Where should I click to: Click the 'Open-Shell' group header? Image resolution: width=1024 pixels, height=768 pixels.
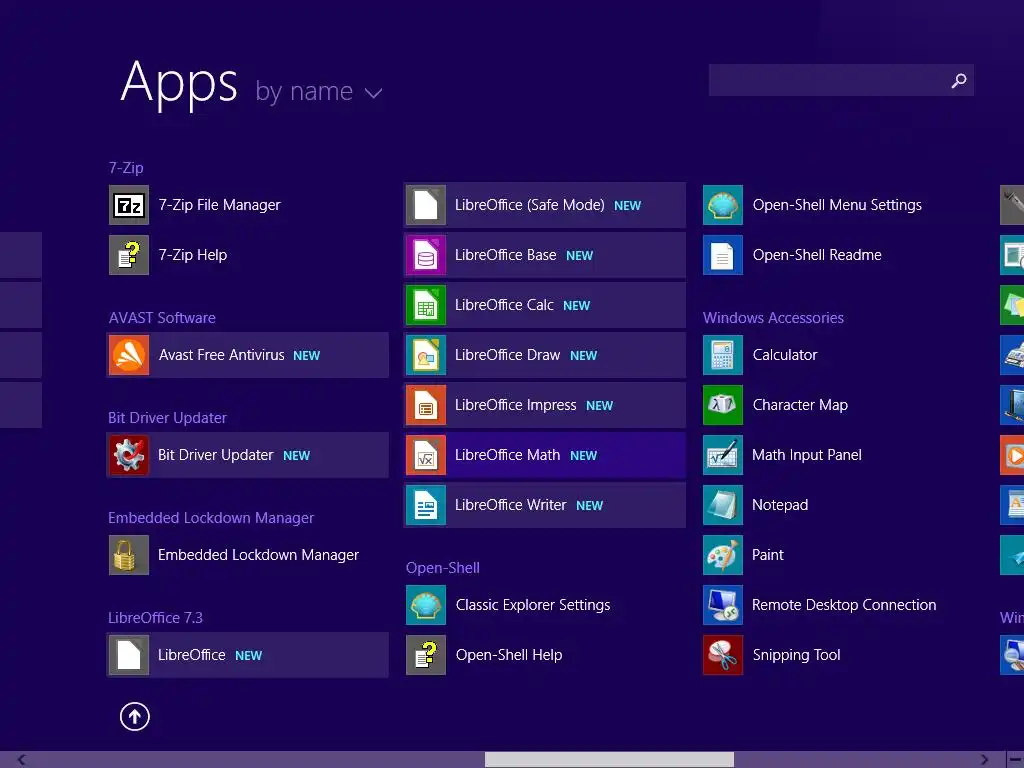pos(443,568)
